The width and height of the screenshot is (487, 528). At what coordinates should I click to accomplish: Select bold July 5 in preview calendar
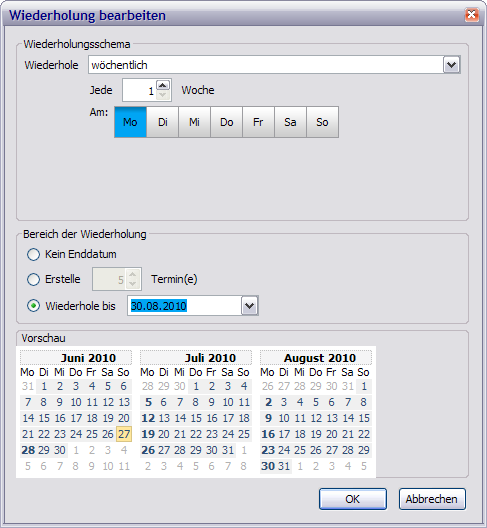coord(148,402)
